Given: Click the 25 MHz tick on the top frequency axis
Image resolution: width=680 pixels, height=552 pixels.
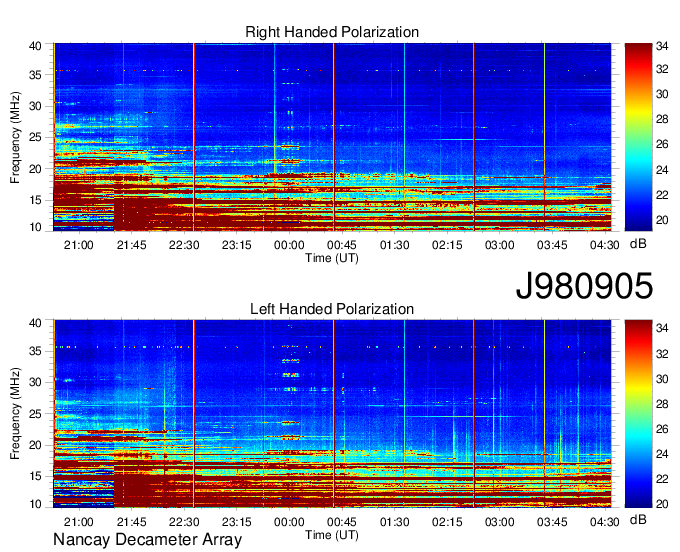Looking at the screenshot, I should pyautogui.click(x=35, y=137).
